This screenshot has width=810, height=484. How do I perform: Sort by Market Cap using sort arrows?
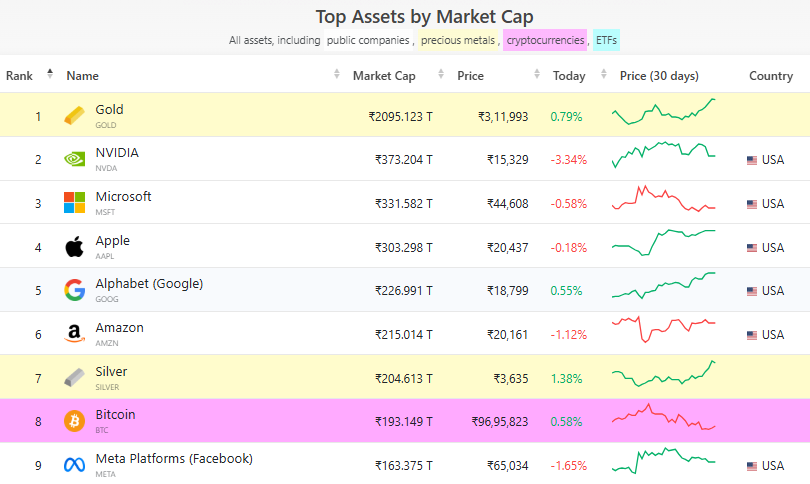click(441, 74)
